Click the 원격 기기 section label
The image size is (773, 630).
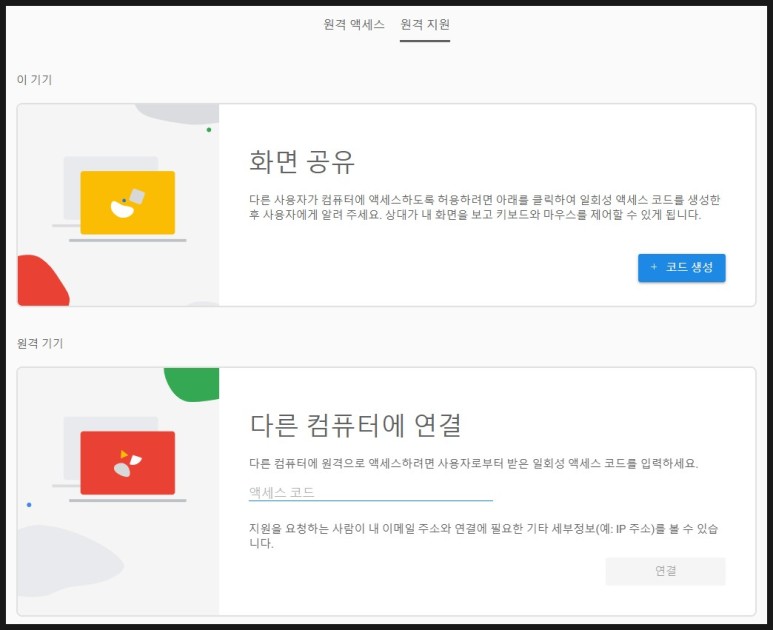point(40,343)
